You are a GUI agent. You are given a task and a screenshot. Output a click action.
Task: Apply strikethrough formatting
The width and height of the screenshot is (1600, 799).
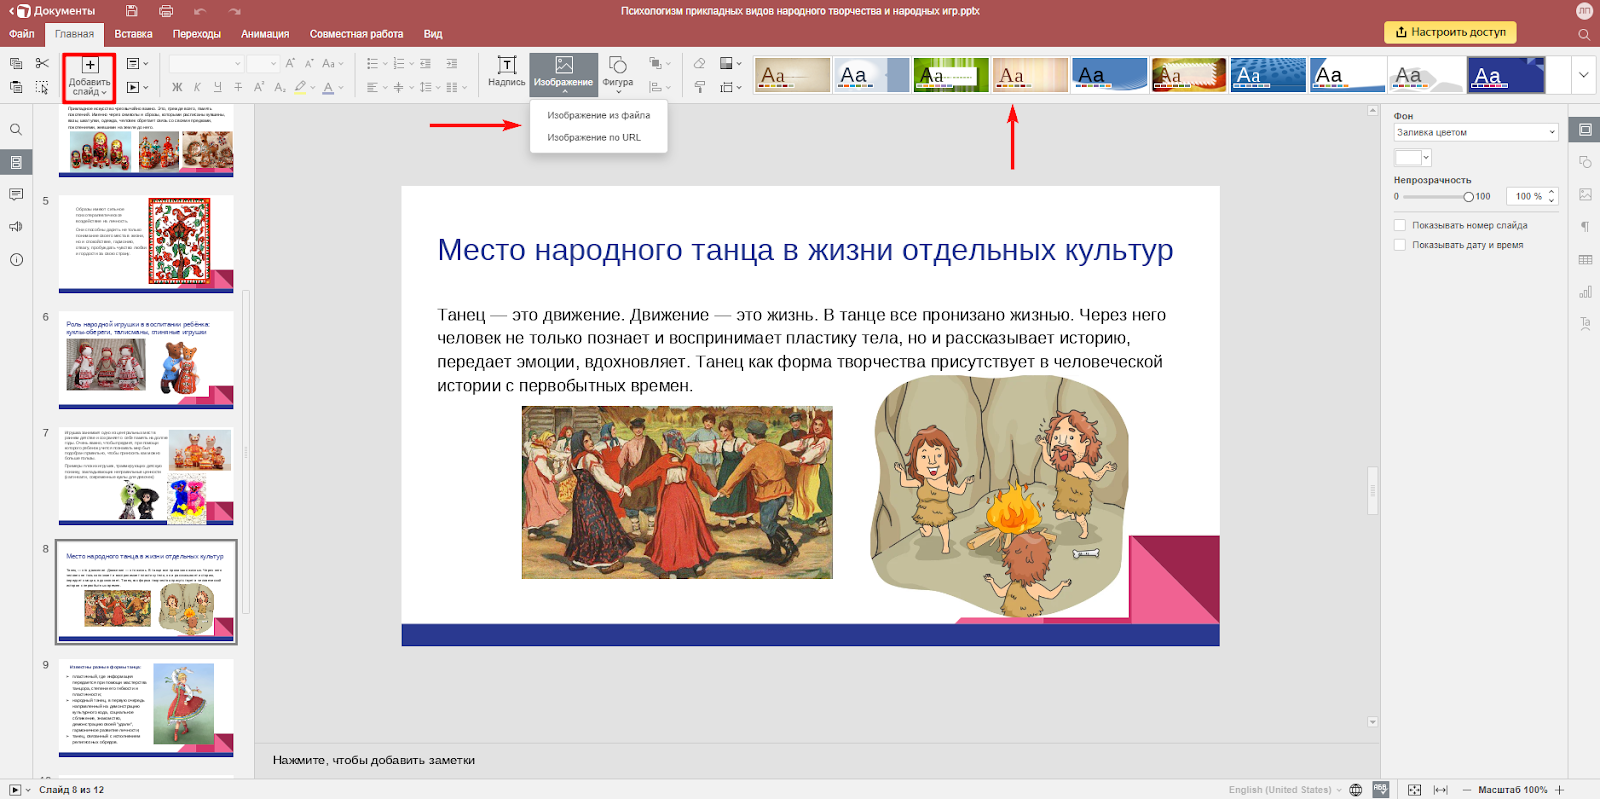(x=238, y=87)
